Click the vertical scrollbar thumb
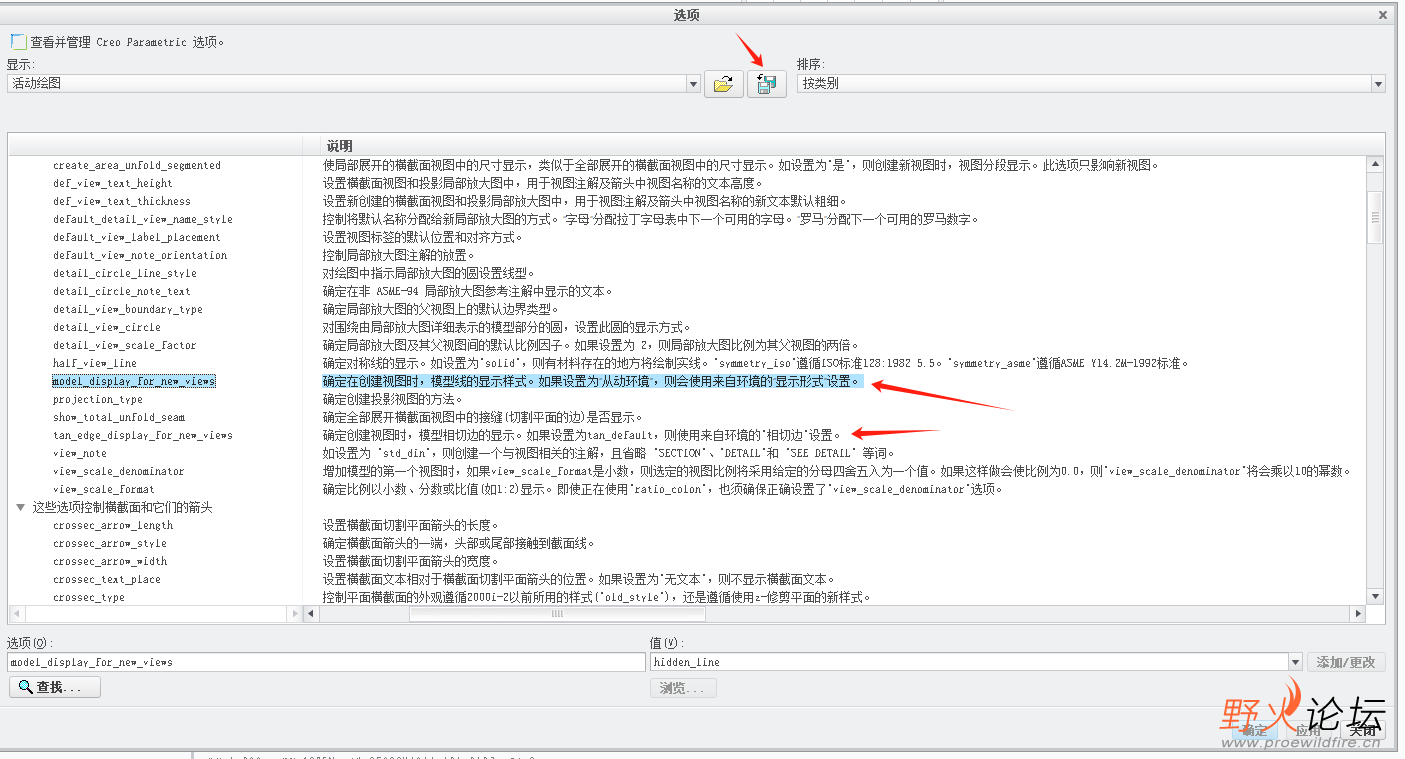Screen dimensions: 1405x759 [1376, 217]
